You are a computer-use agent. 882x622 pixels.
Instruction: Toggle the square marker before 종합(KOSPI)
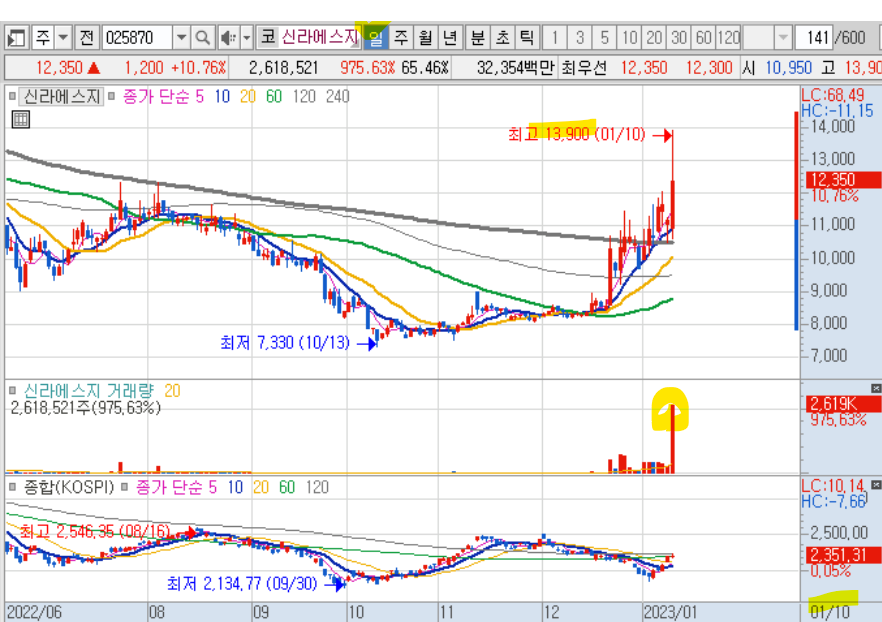12,487
